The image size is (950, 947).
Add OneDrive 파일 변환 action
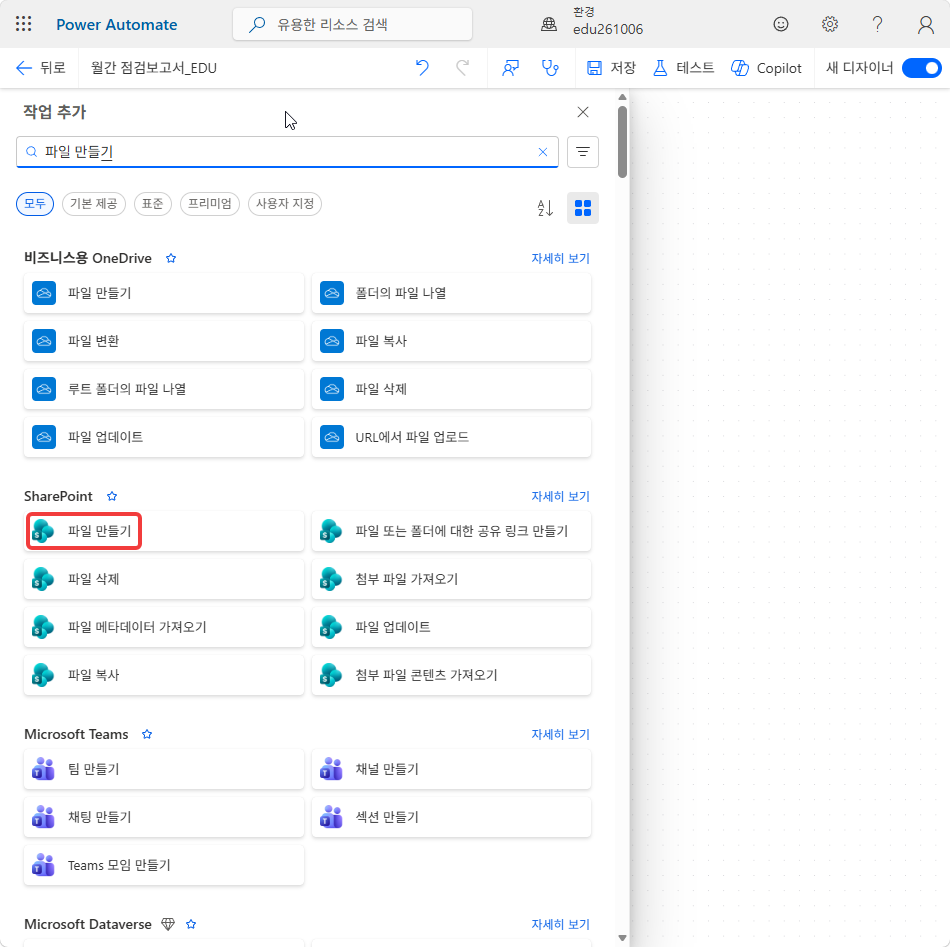tap(164, 341)
